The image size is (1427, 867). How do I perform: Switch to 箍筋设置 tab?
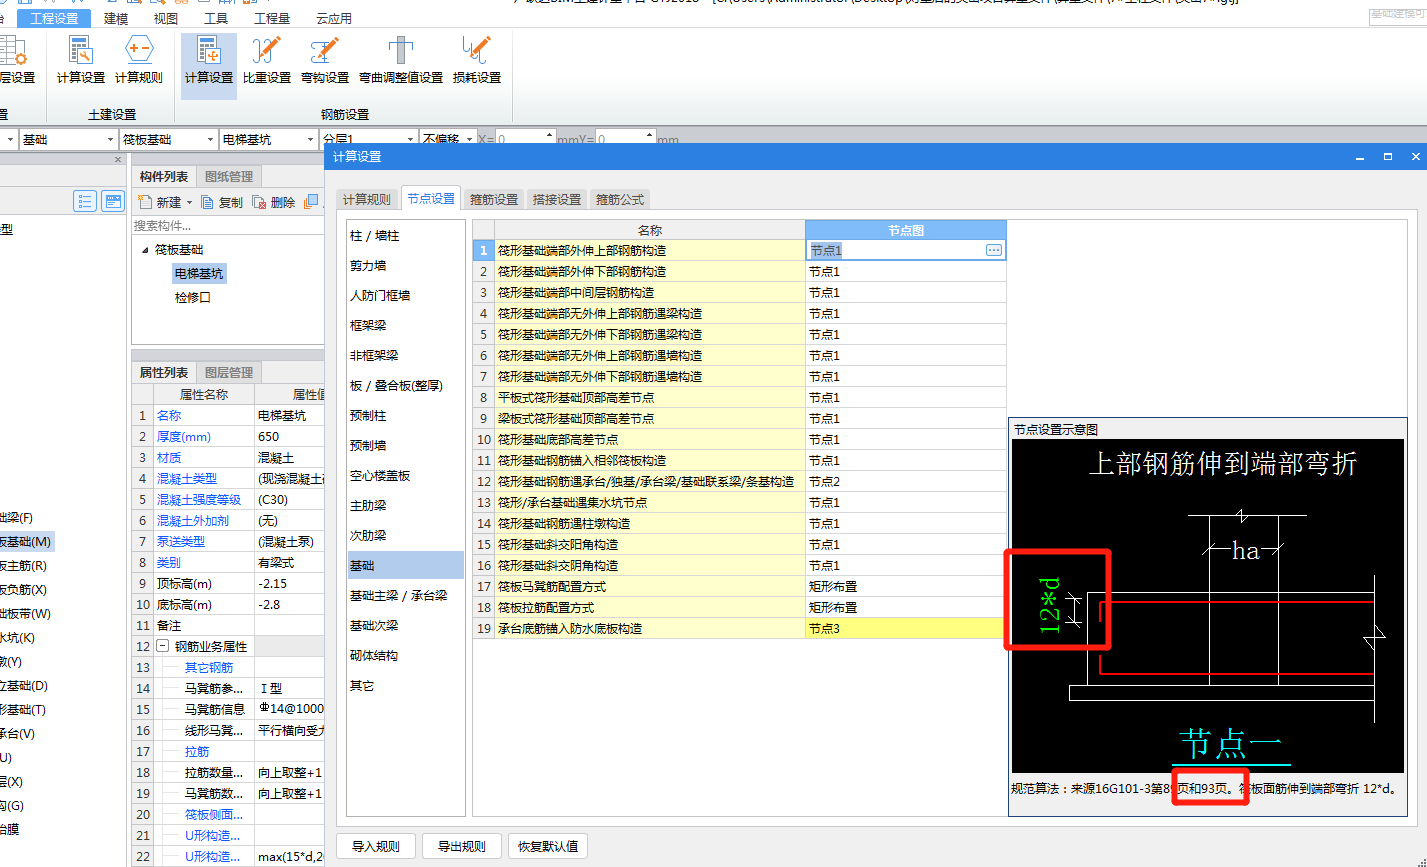[x=494, y=199]
